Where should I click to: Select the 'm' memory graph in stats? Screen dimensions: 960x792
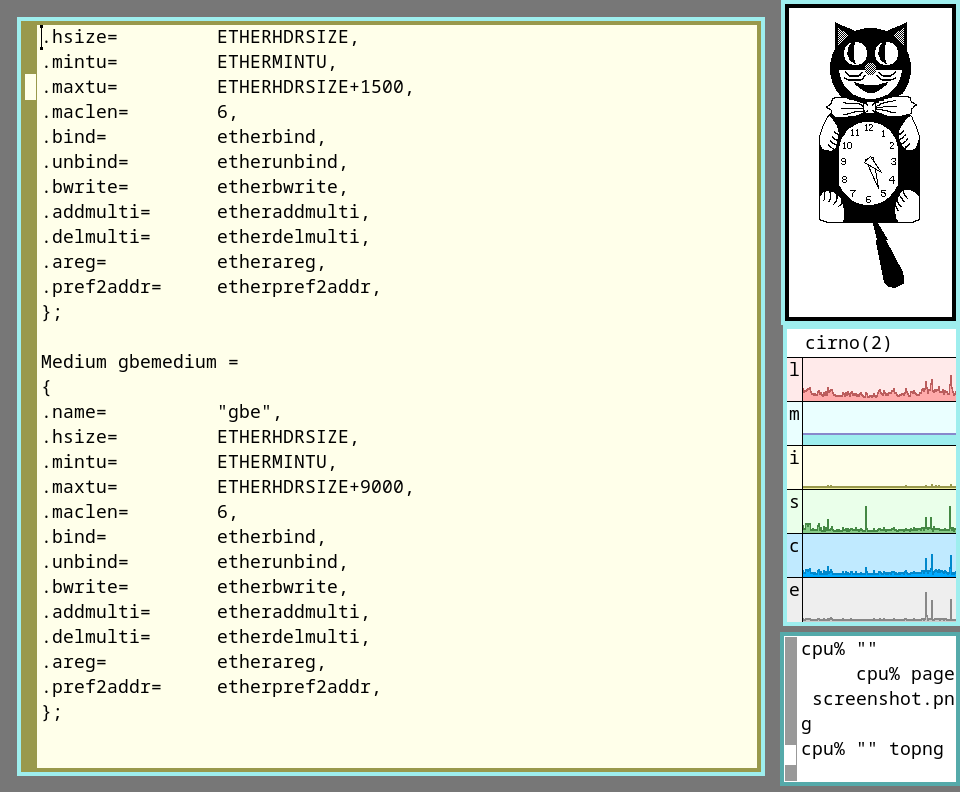[x=878, y=423]
